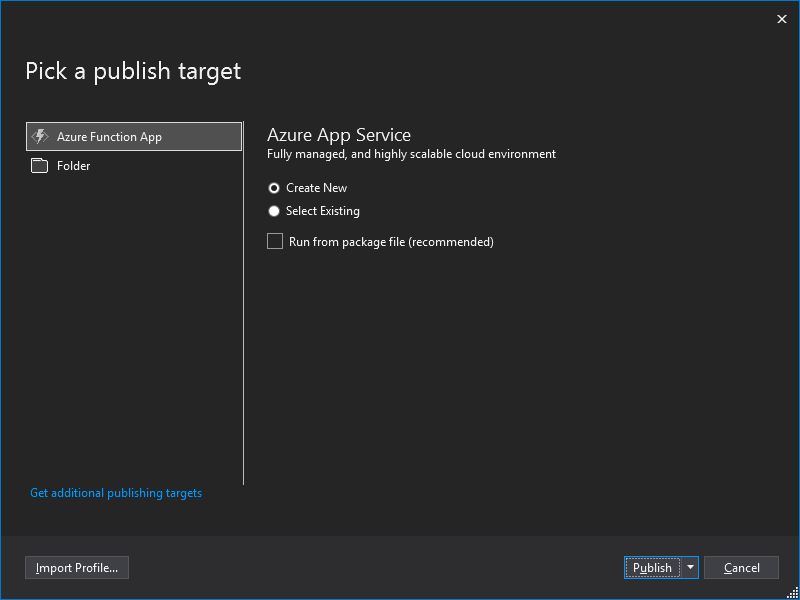Click the Cancel button
The image size is (800, 600).
pos(741,567)
